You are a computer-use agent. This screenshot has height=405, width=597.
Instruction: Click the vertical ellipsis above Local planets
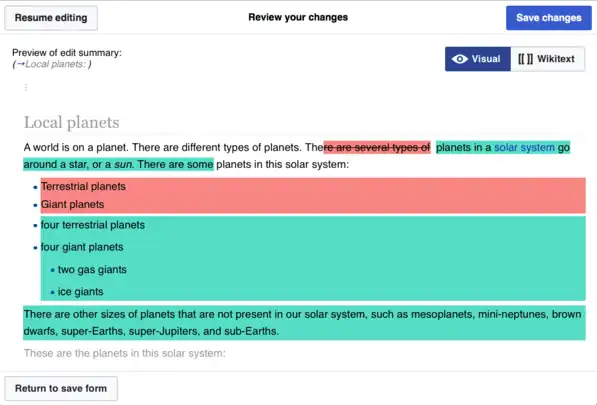(x=26, y=88)
